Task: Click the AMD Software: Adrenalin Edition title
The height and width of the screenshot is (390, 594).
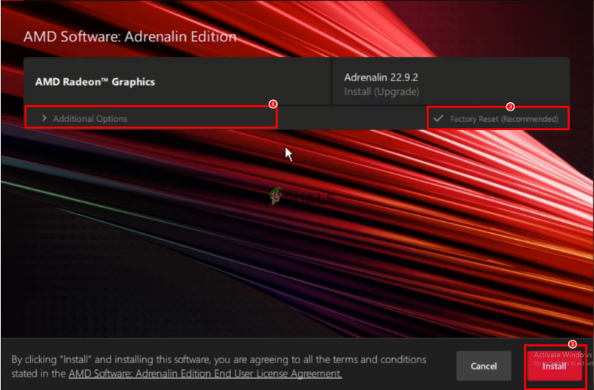Action: point(130,37)
